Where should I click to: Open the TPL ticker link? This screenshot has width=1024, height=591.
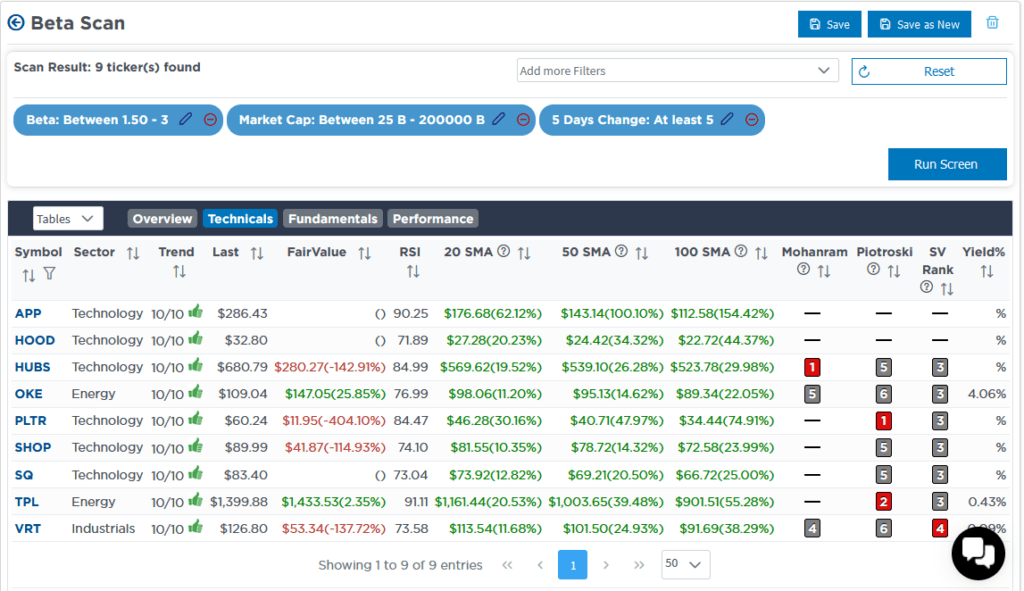click(x=27, y=502)
